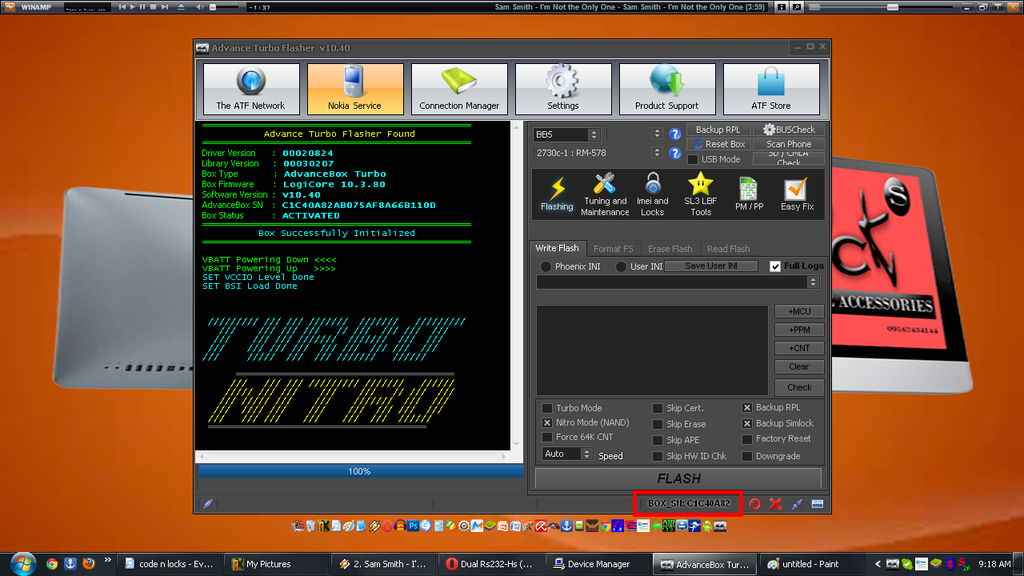Screen dimensions: 1024x576
Task: Enable Skip Cert. checkbox
Action: pos(658,408)
